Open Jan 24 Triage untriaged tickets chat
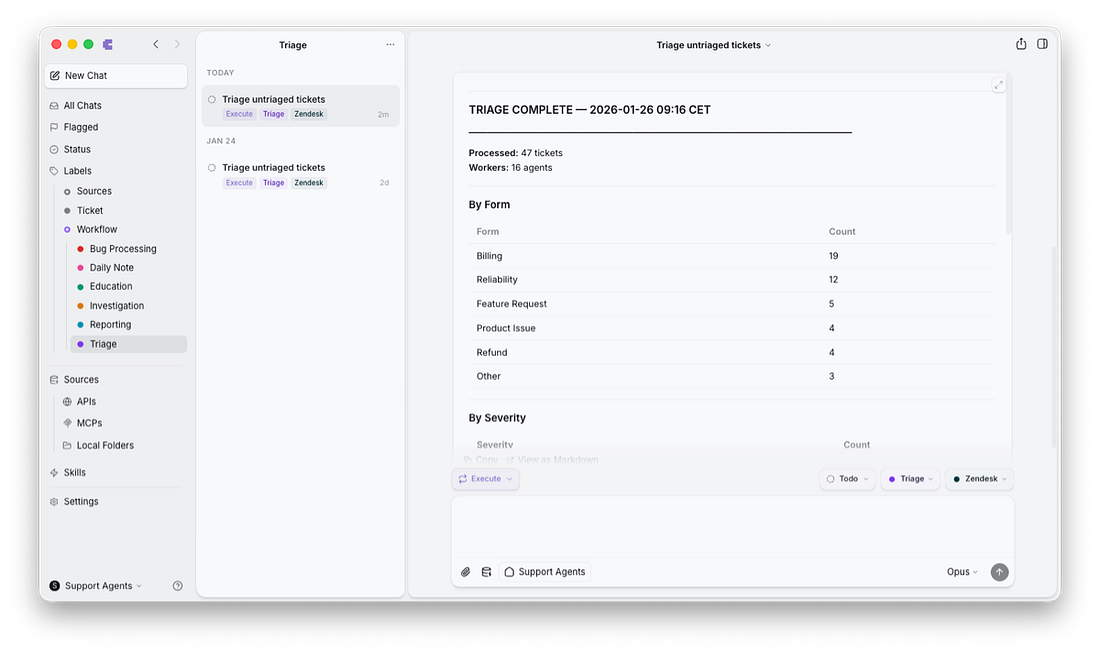 [x=300, y=175]
